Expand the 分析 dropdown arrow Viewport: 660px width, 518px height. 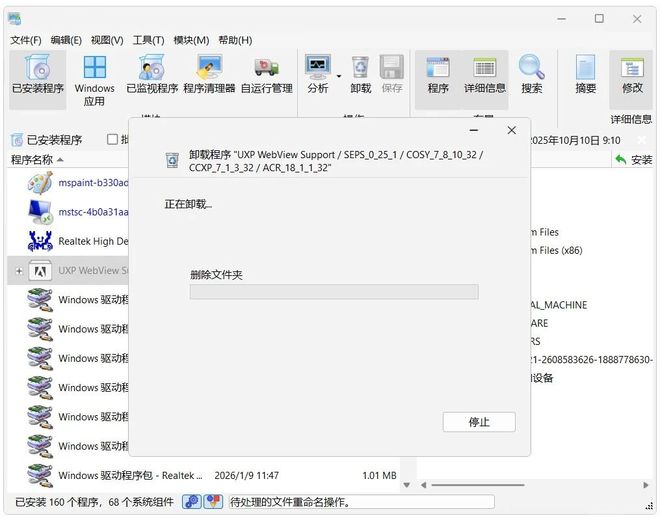pos(339,77)
